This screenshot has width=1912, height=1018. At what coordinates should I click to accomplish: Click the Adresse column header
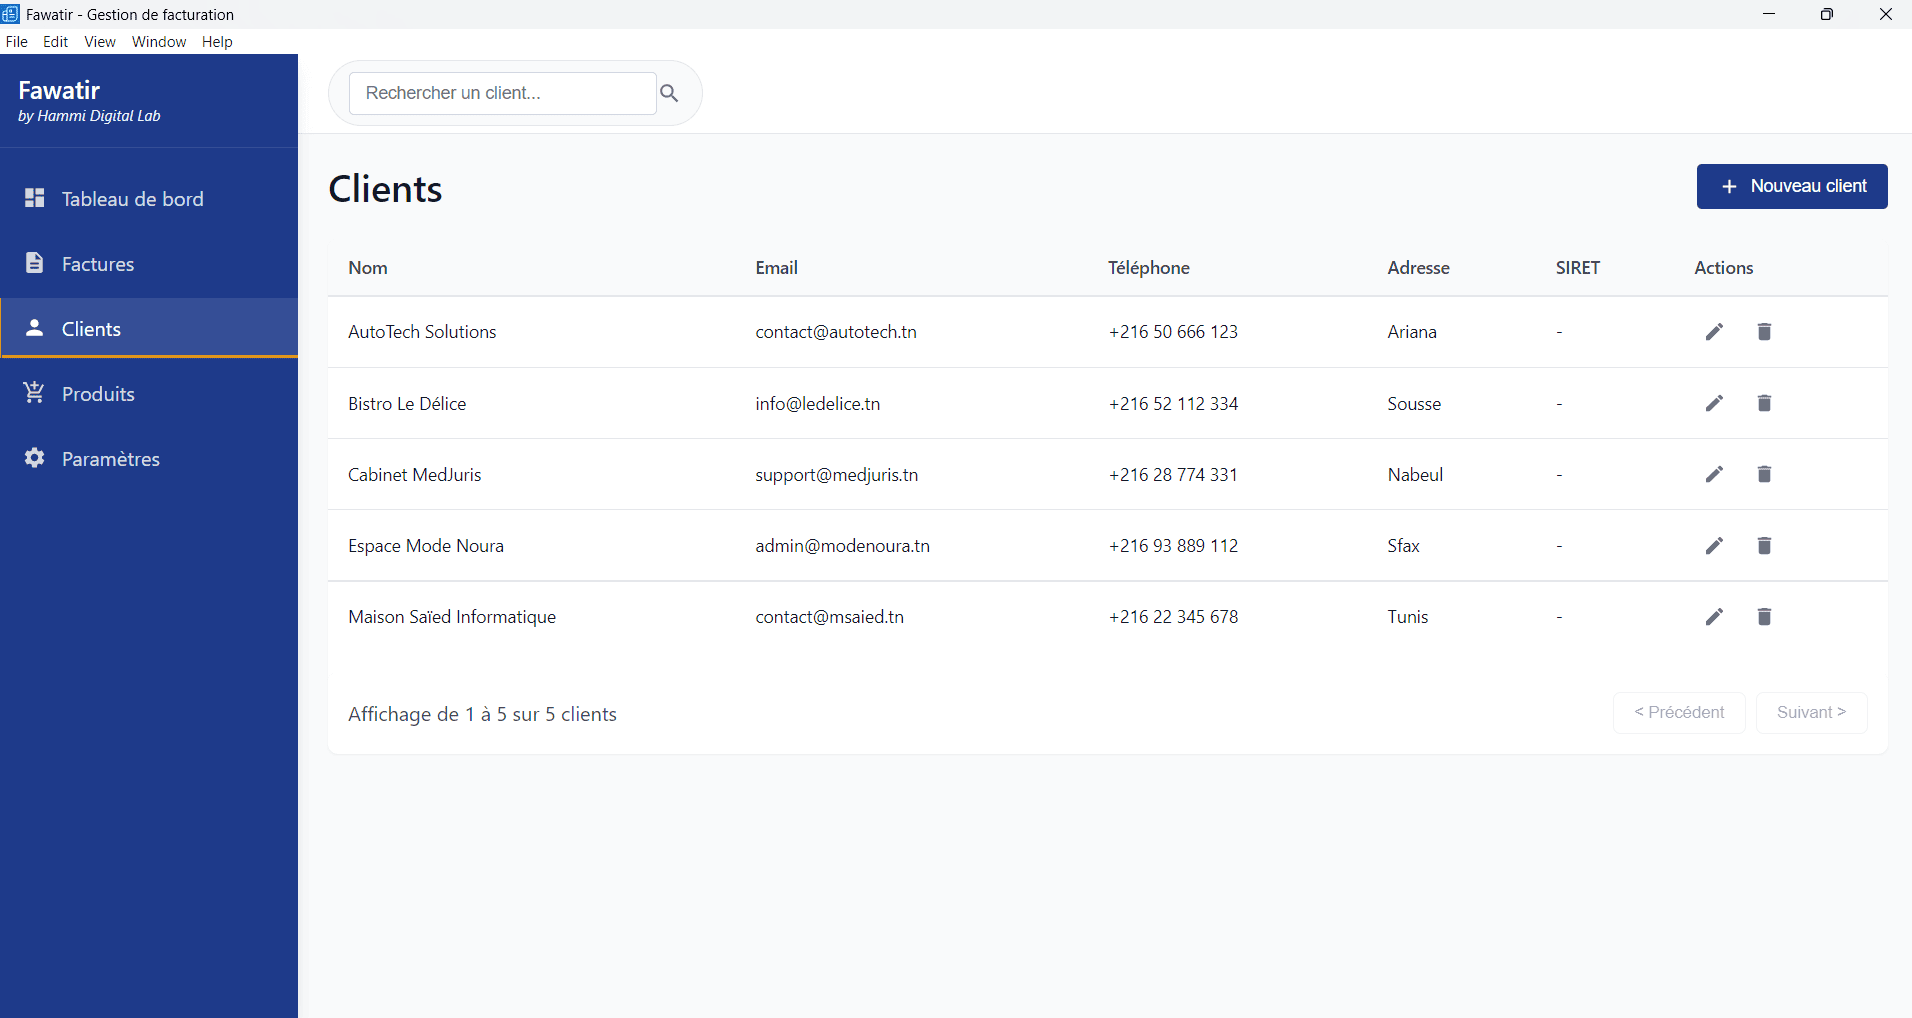[x=1418, y=268]
